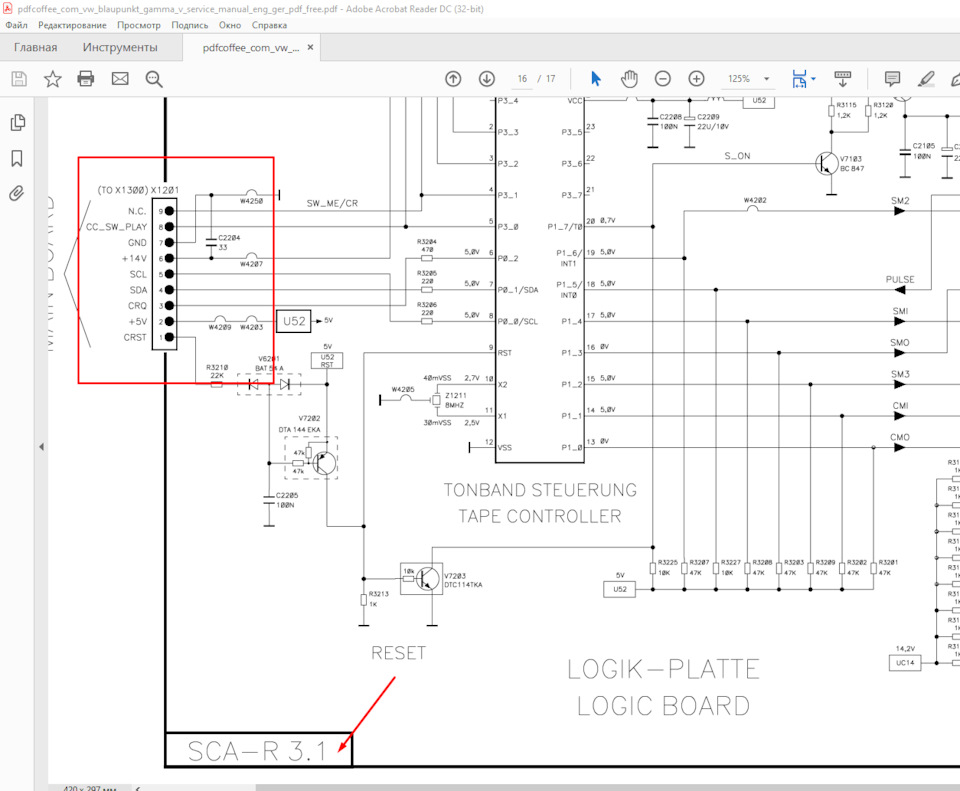Click the +14V pin label
The width and height of the screenshot is (960, 791).
[134, 259]
